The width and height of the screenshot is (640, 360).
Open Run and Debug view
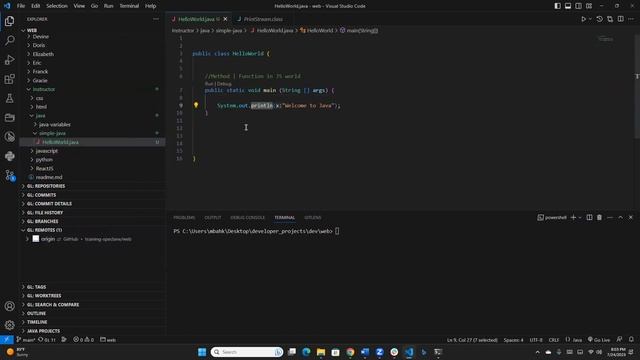click(x=9, y=60)
